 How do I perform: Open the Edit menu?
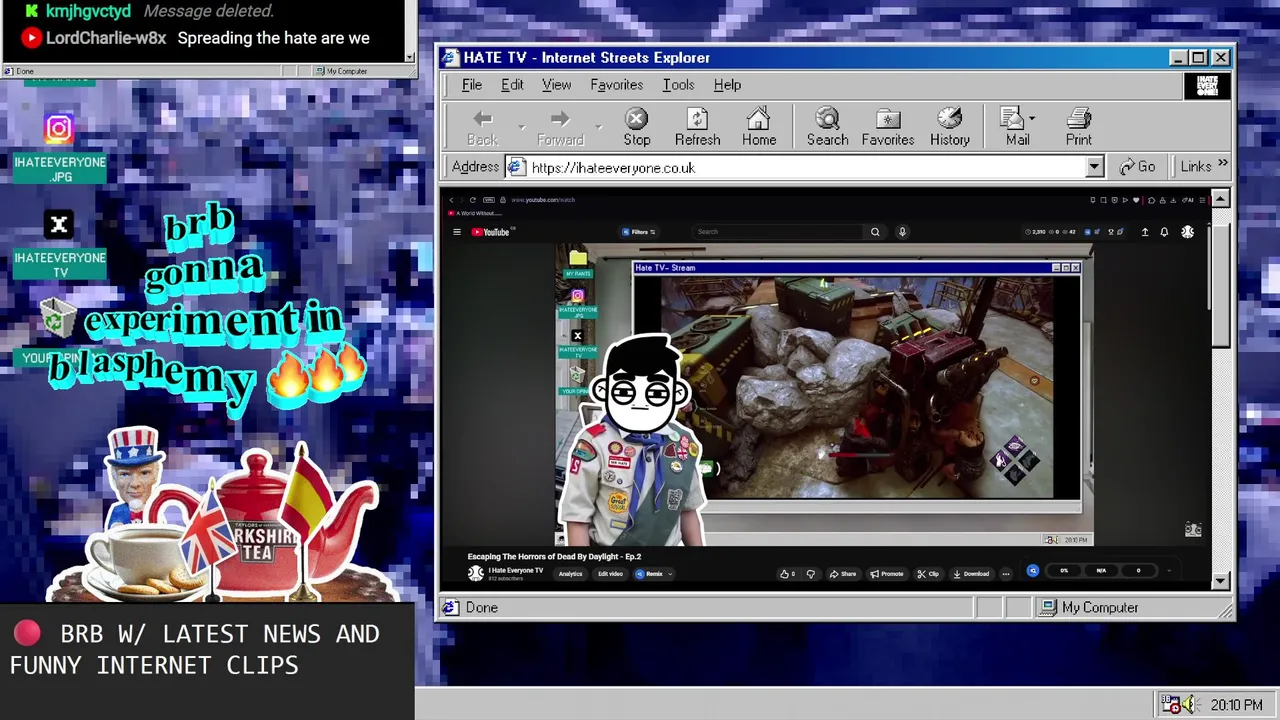coord(512,85)
